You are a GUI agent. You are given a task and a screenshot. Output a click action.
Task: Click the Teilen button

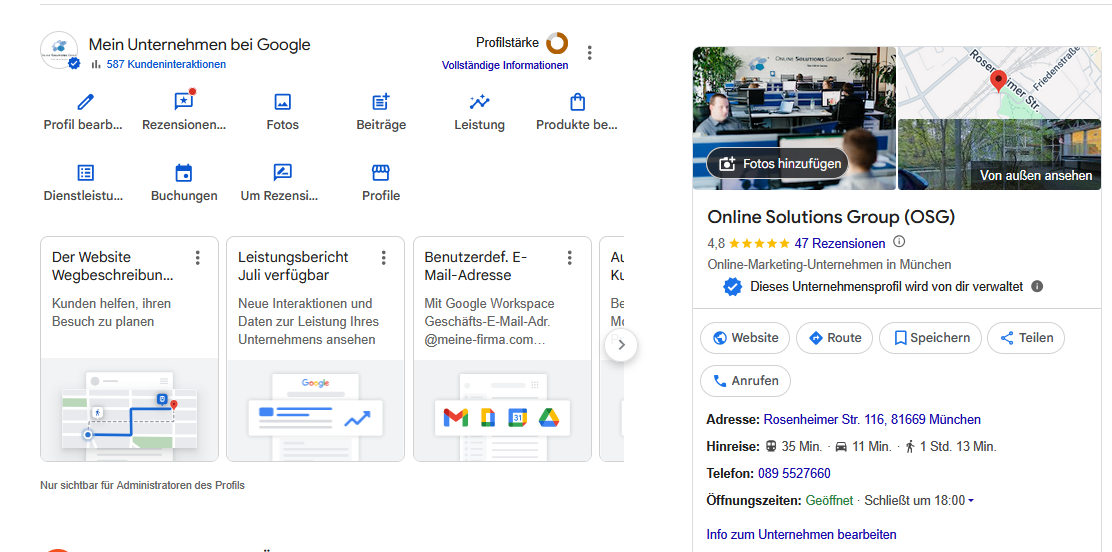1026,338
